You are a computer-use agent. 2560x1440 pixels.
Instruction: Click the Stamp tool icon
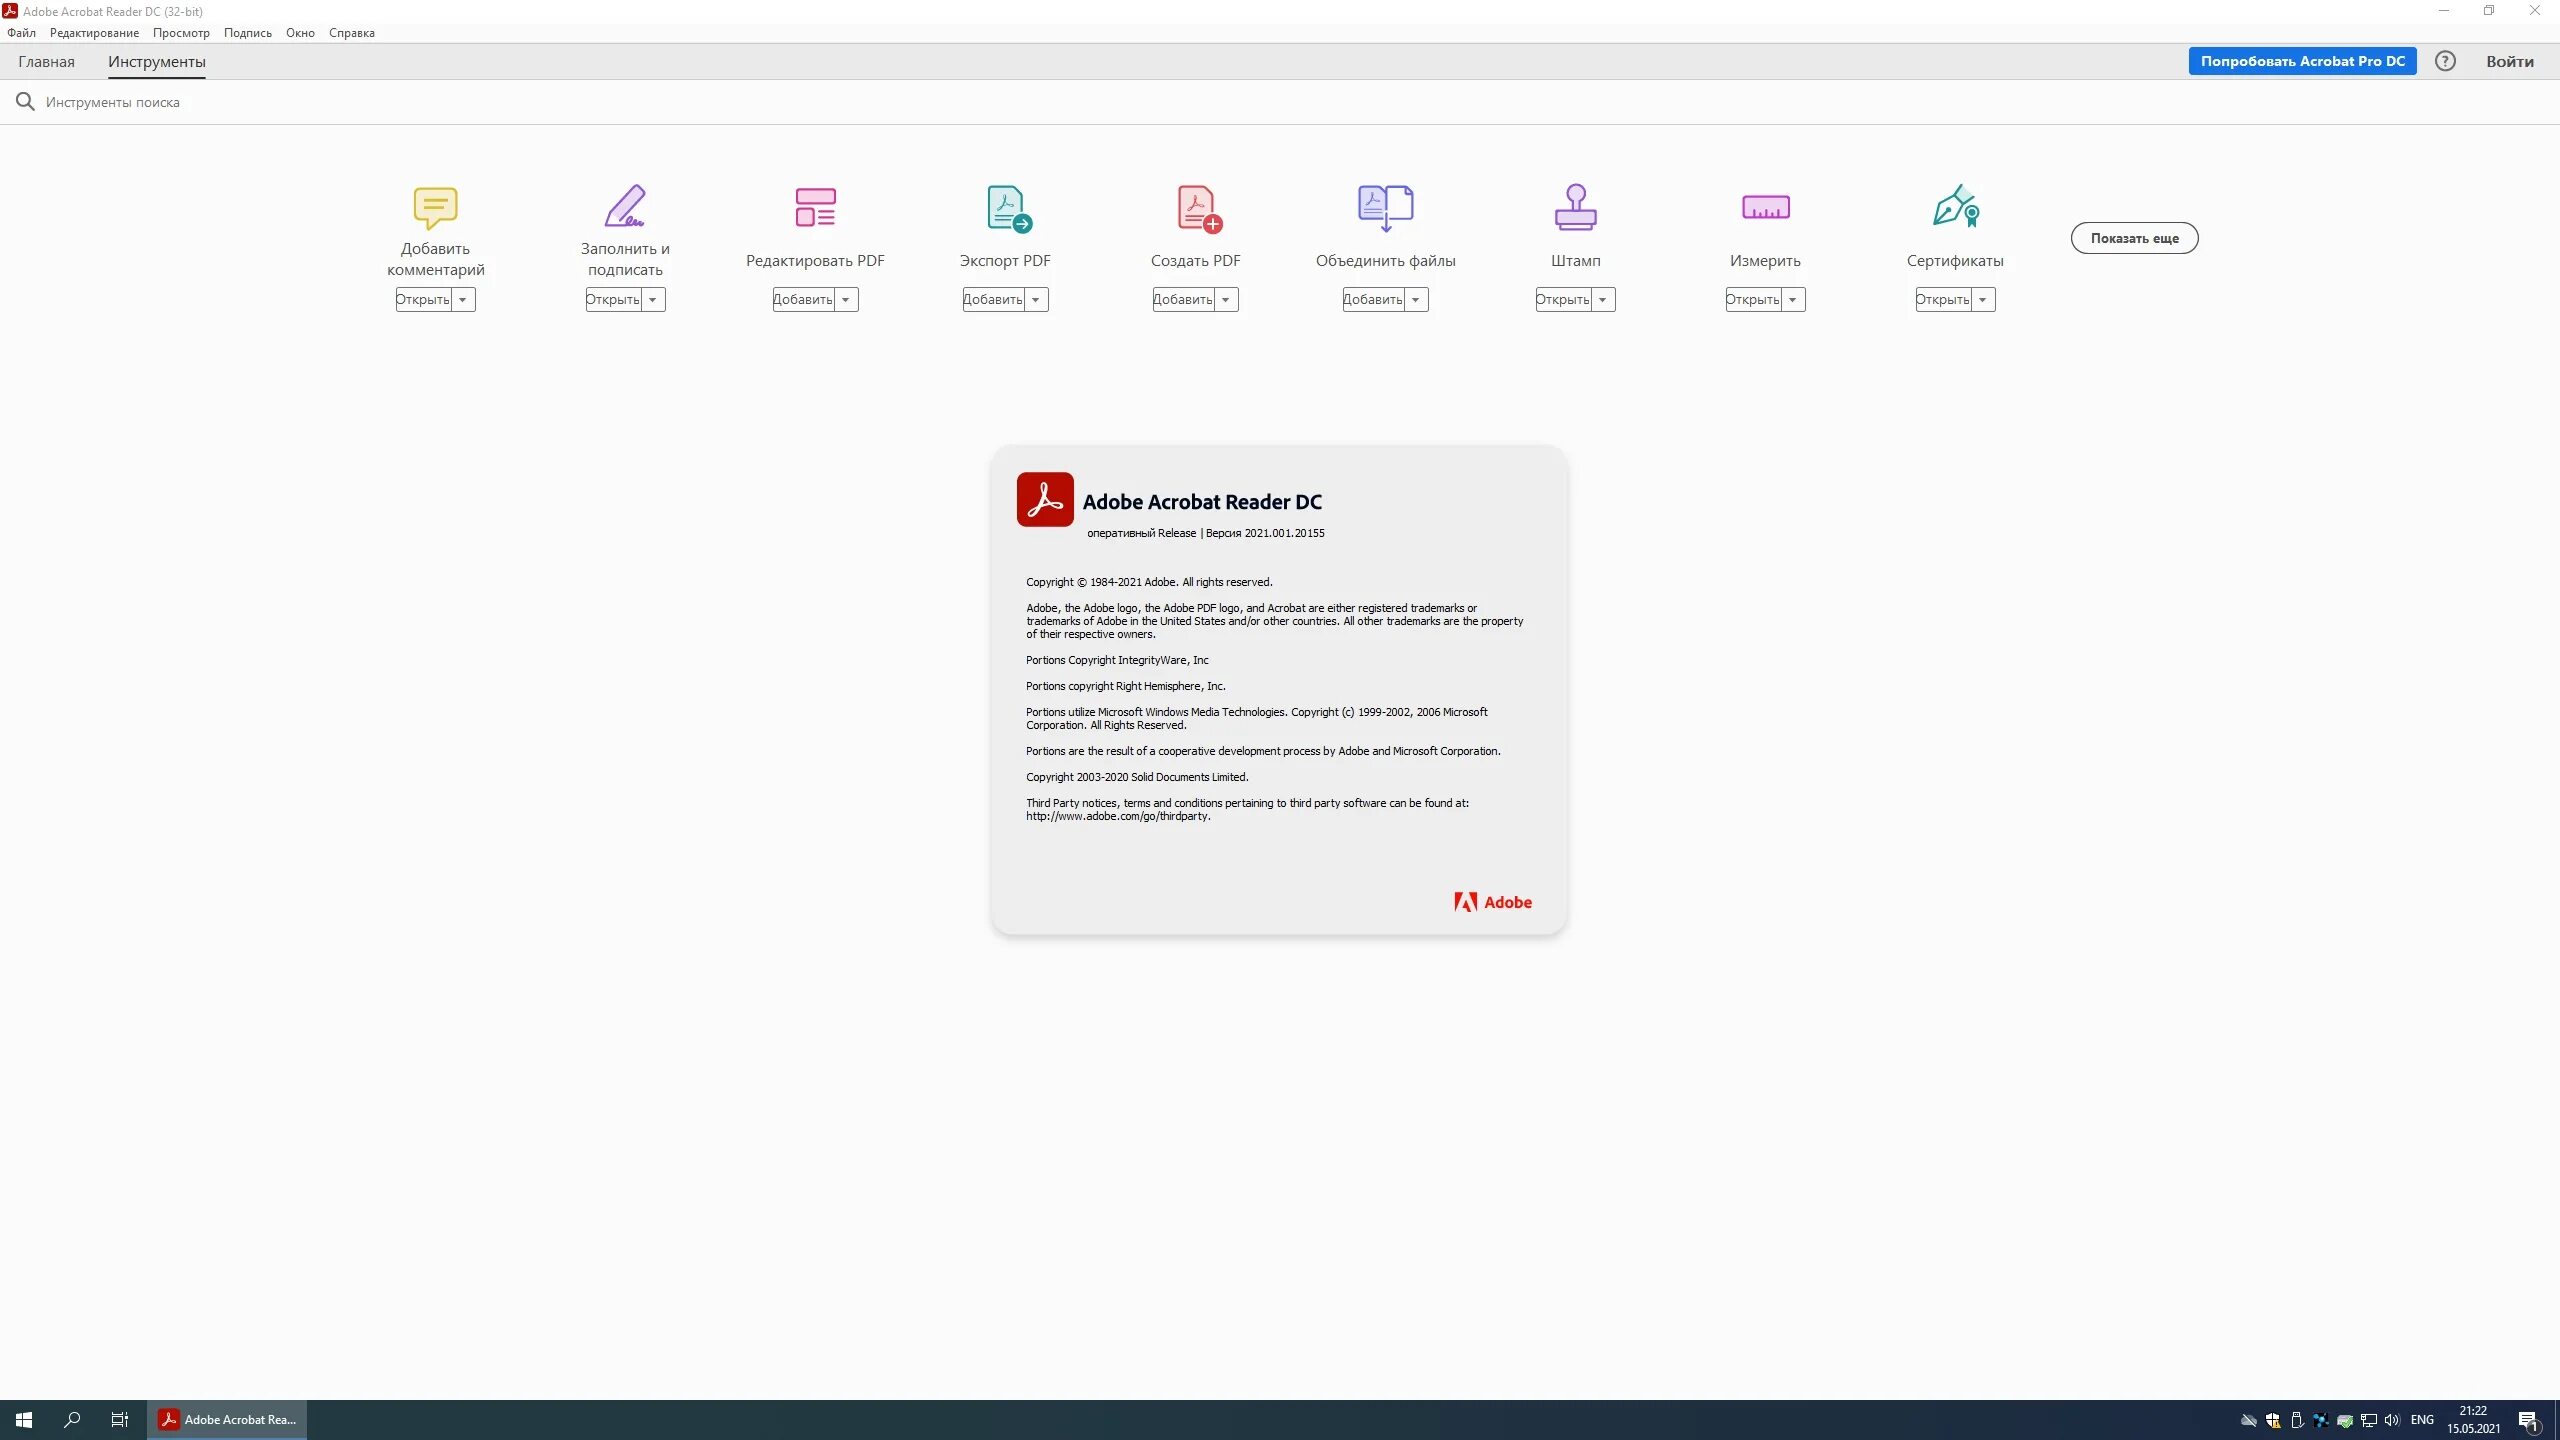coord(1575,207)
